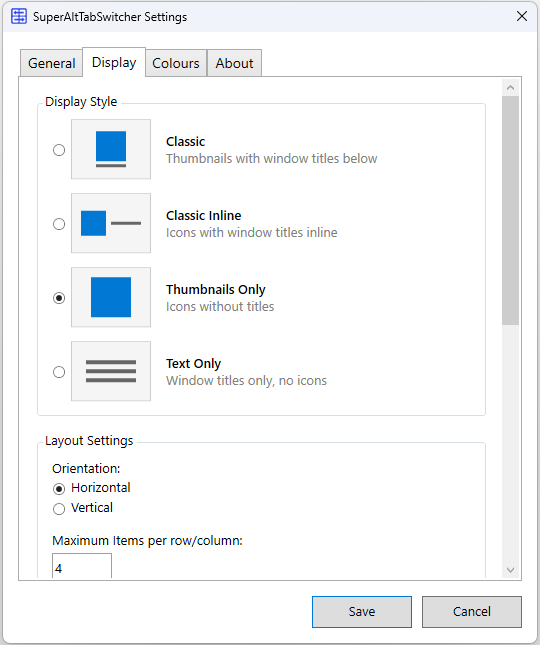Open the Display tab
This screenshot has width=540, height=645.
click(x=114, y=63)
